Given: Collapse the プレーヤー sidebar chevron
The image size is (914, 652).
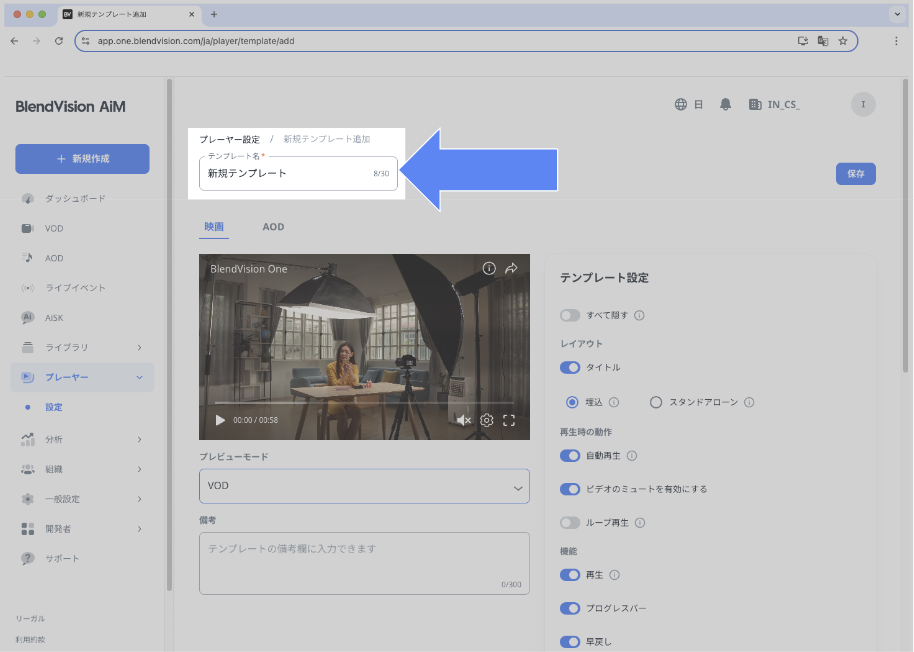Looking at the screenshot, I should (139, 378).
